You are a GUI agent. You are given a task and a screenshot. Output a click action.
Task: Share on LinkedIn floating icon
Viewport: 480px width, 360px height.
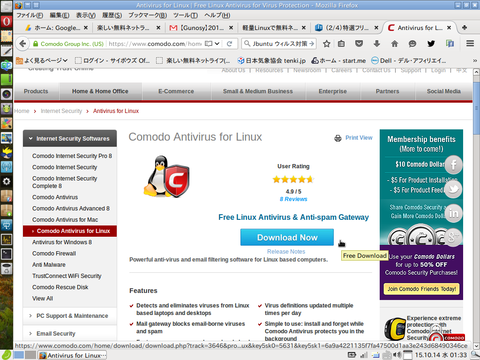click(x=453, y=213)
